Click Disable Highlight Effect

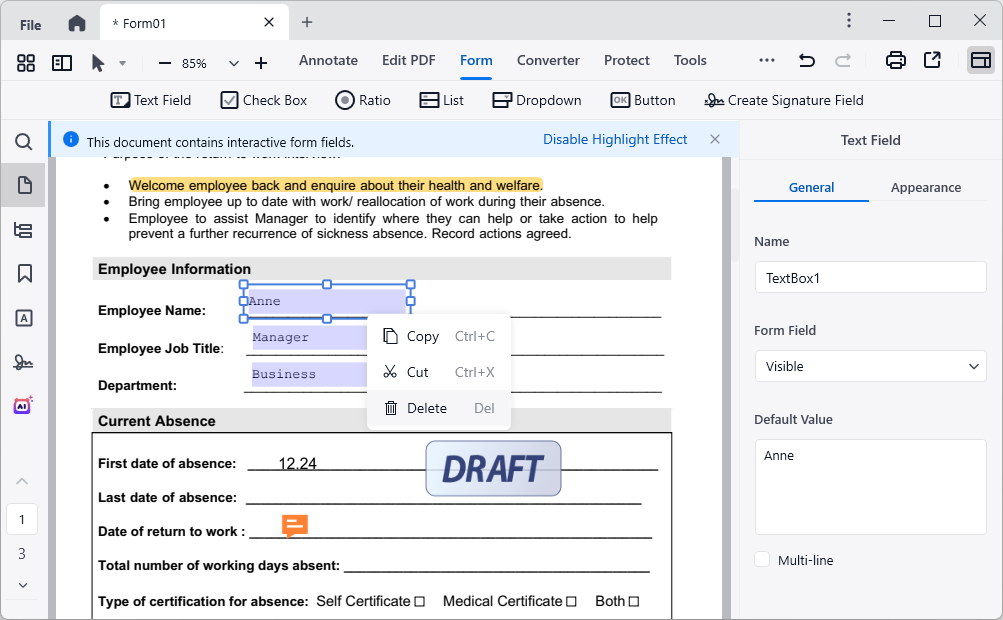pyautogui.click(x=615, y=139)
